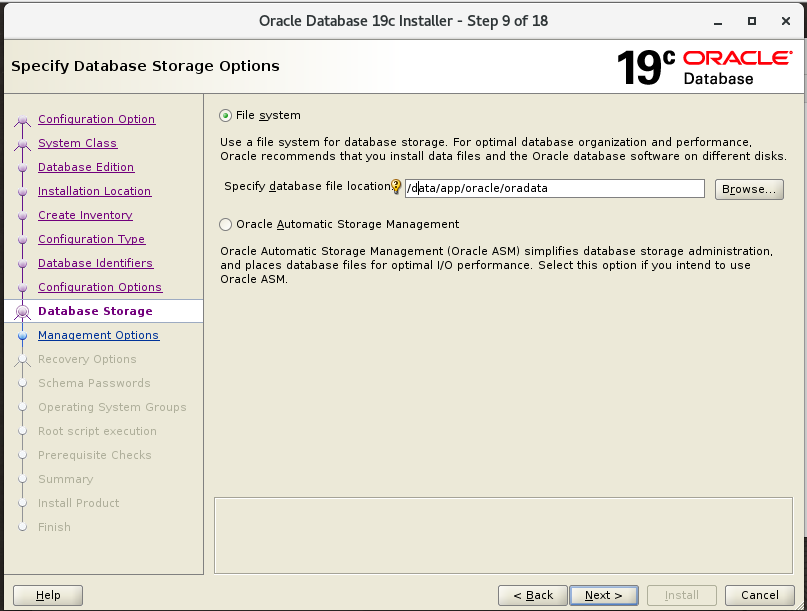Viewport: 807px width, 611px height.
Task: Open the Database Identifiers step
Action: click(95, 263)
